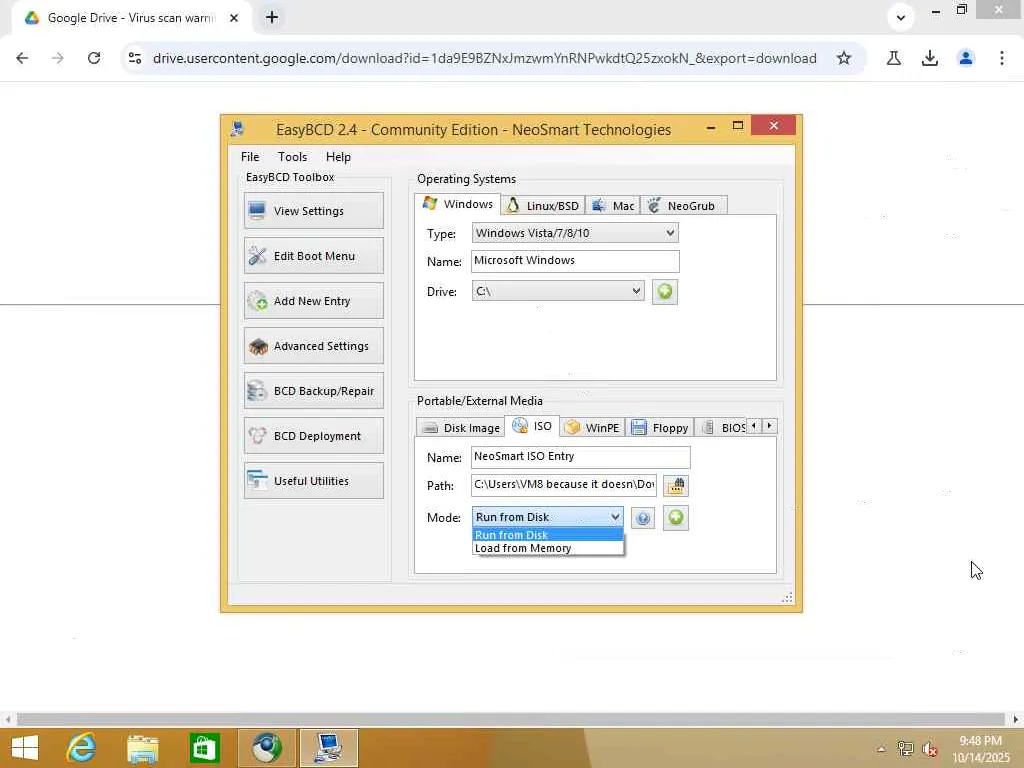Reload the Chrome page
This screenshot has width=1024, height=768.
[x=94, y=58]
